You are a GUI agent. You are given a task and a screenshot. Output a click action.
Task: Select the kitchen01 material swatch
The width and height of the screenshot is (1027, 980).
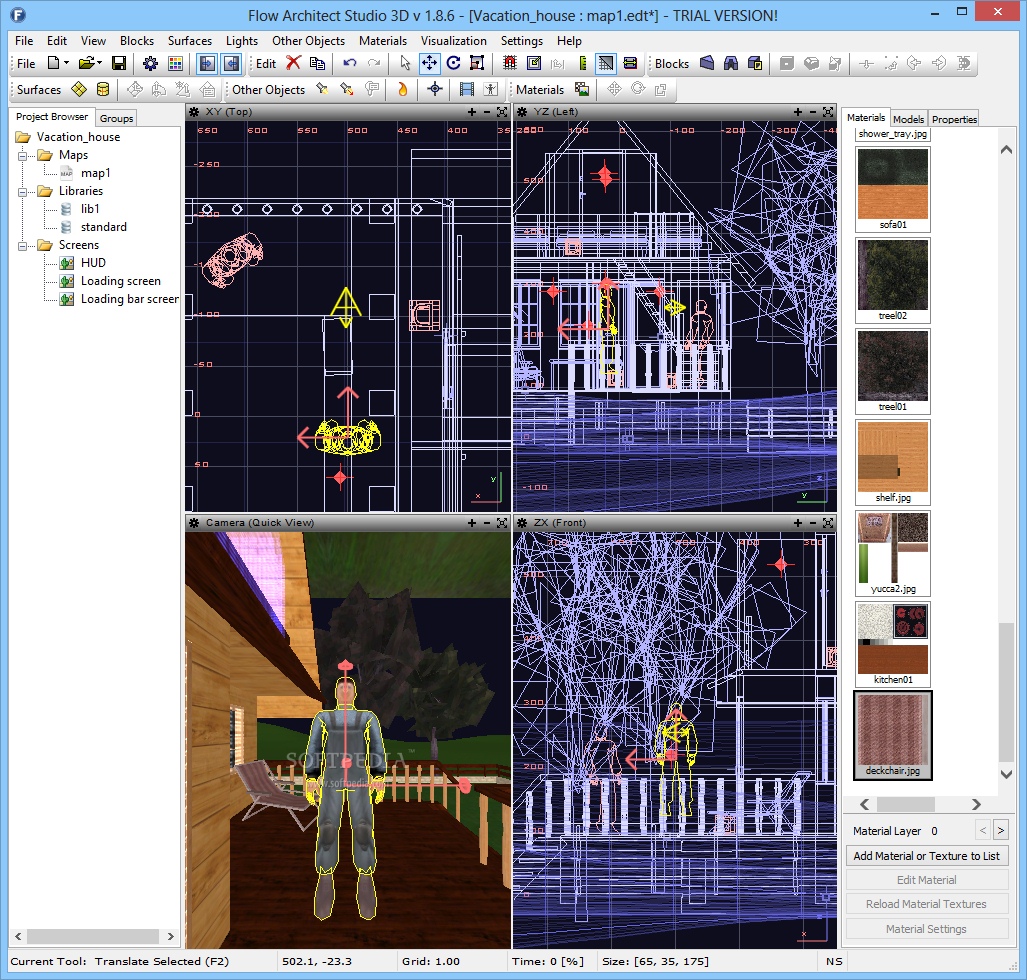coord(893,645)
